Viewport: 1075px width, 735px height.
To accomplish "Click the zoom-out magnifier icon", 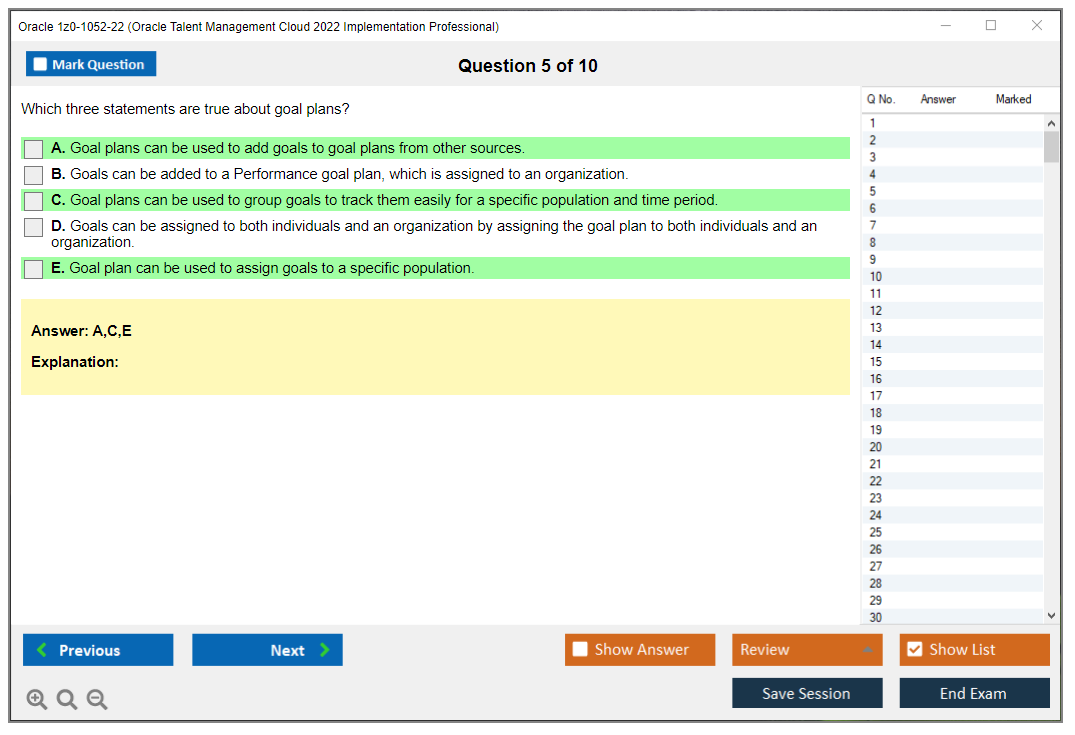I will pyautogui.click(x=96, y=699).
